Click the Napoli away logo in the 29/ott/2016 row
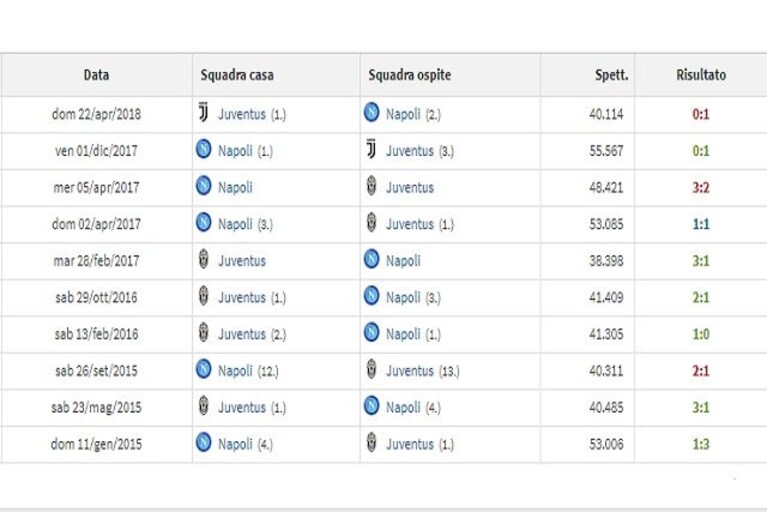767x512 pixels. pyautogui.click(x=371, y=295)
